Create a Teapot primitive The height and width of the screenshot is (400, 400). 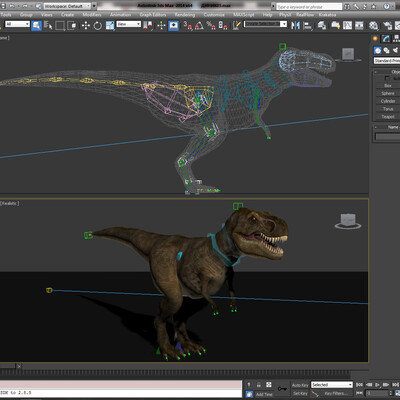pos(388,117)
